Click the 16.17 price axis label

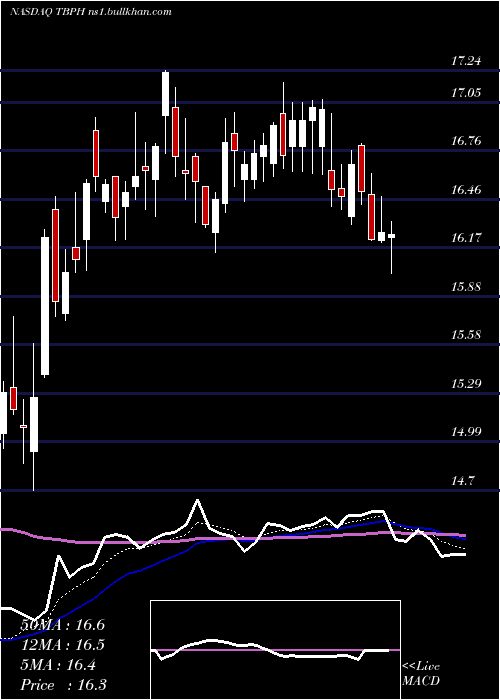(x=466, y=238)
